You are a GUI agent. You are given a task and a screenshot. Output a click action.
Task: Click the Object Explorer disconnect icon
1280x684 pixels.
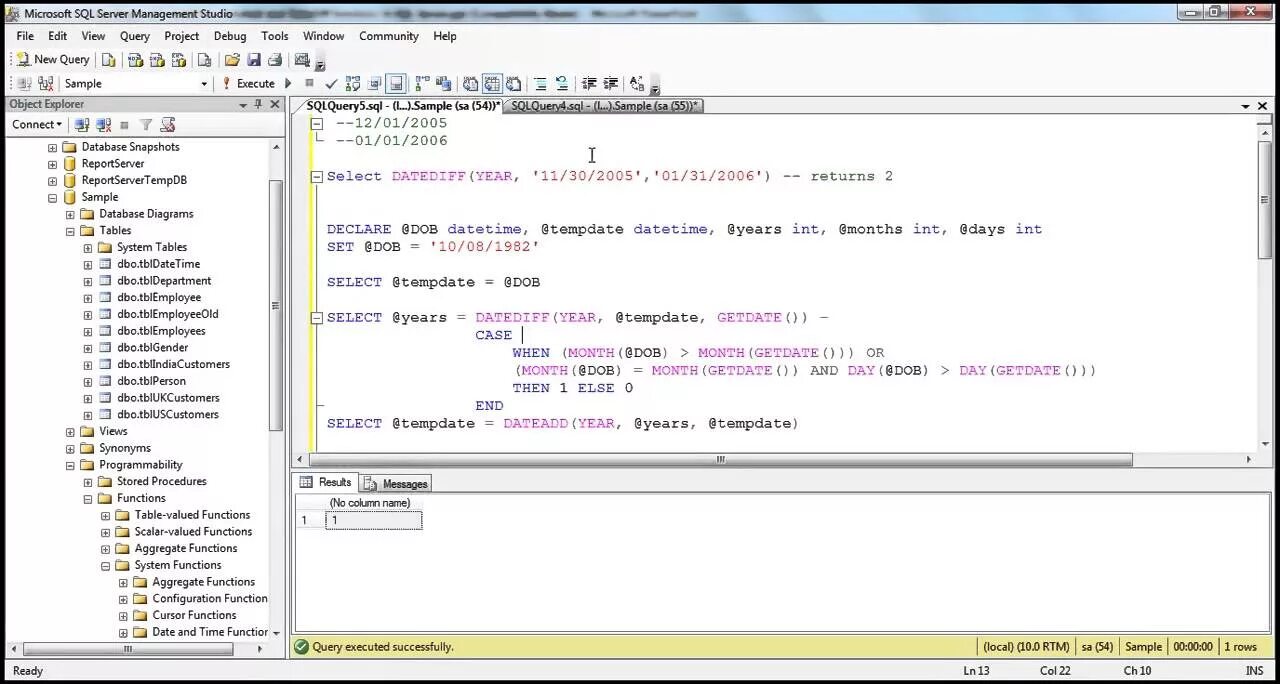[103, 125]
